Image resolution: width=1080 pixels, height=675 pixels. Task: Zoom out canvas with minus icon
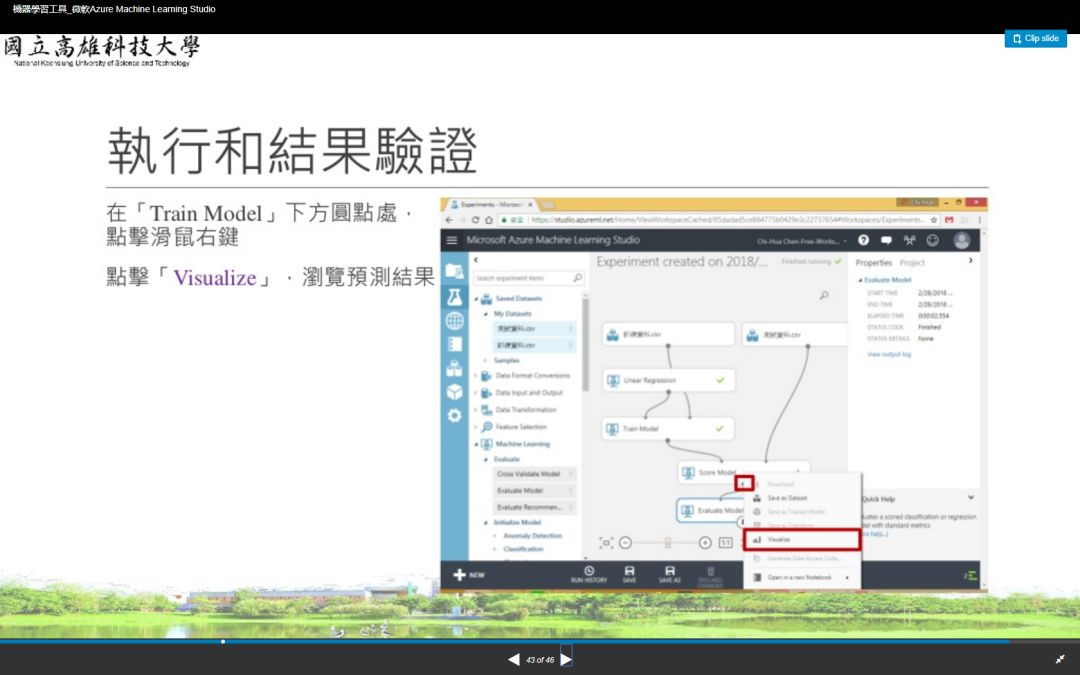point(625,543)
